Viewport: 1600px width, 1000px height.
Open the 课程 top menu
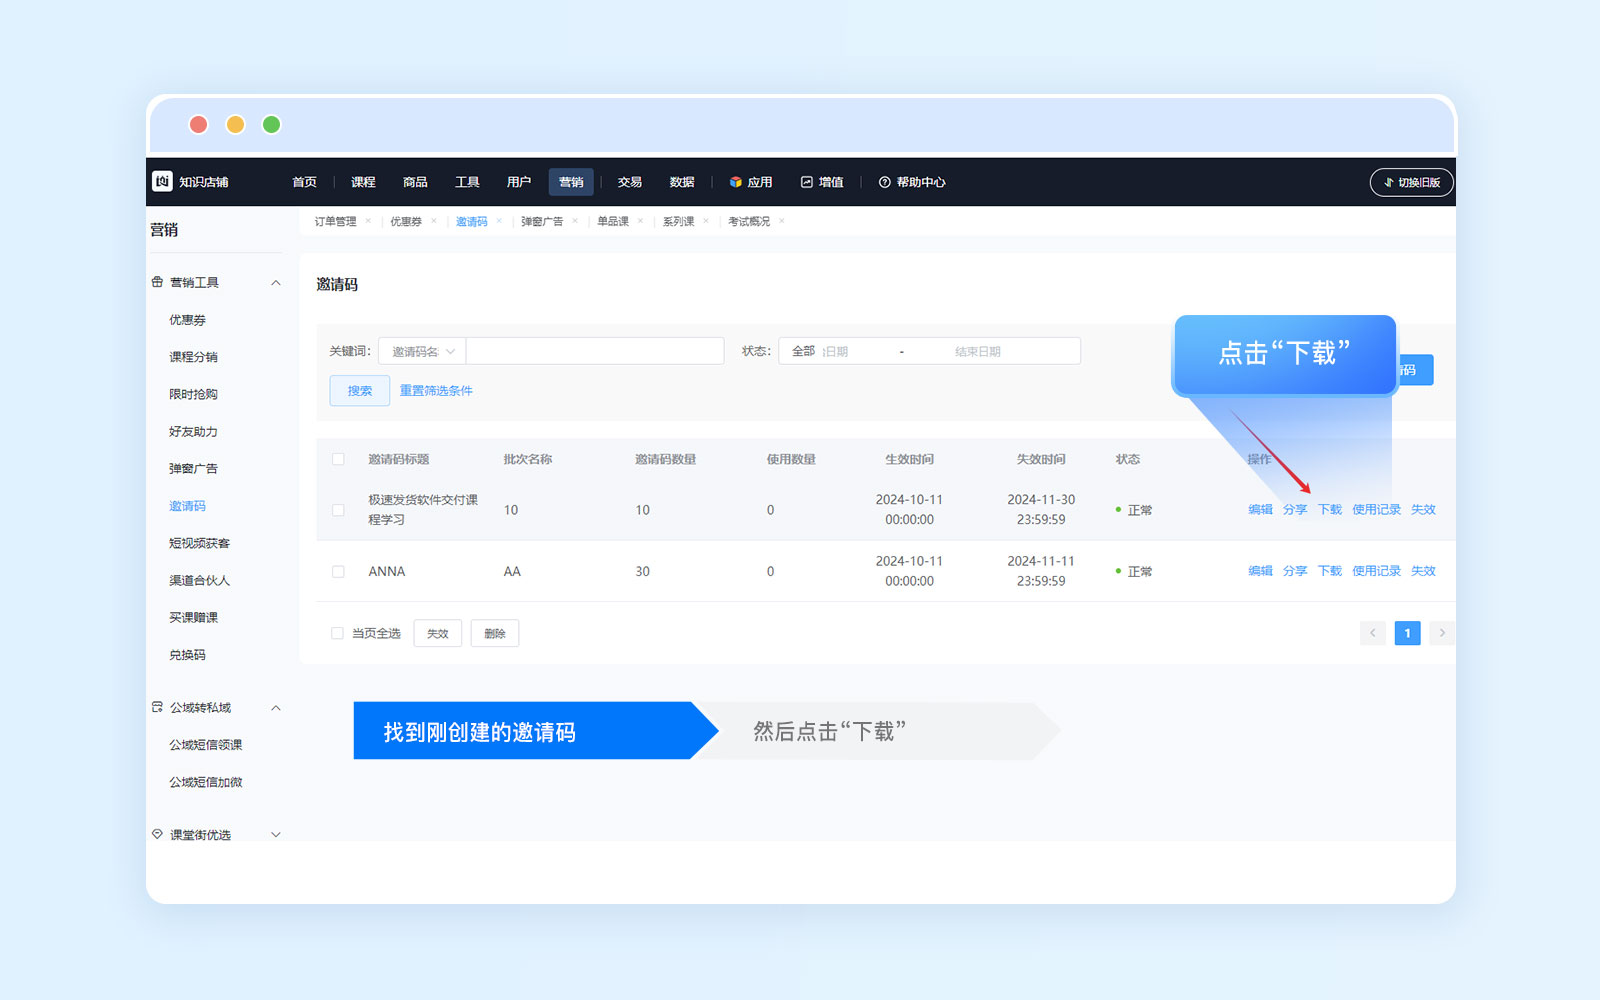point(363,182)
